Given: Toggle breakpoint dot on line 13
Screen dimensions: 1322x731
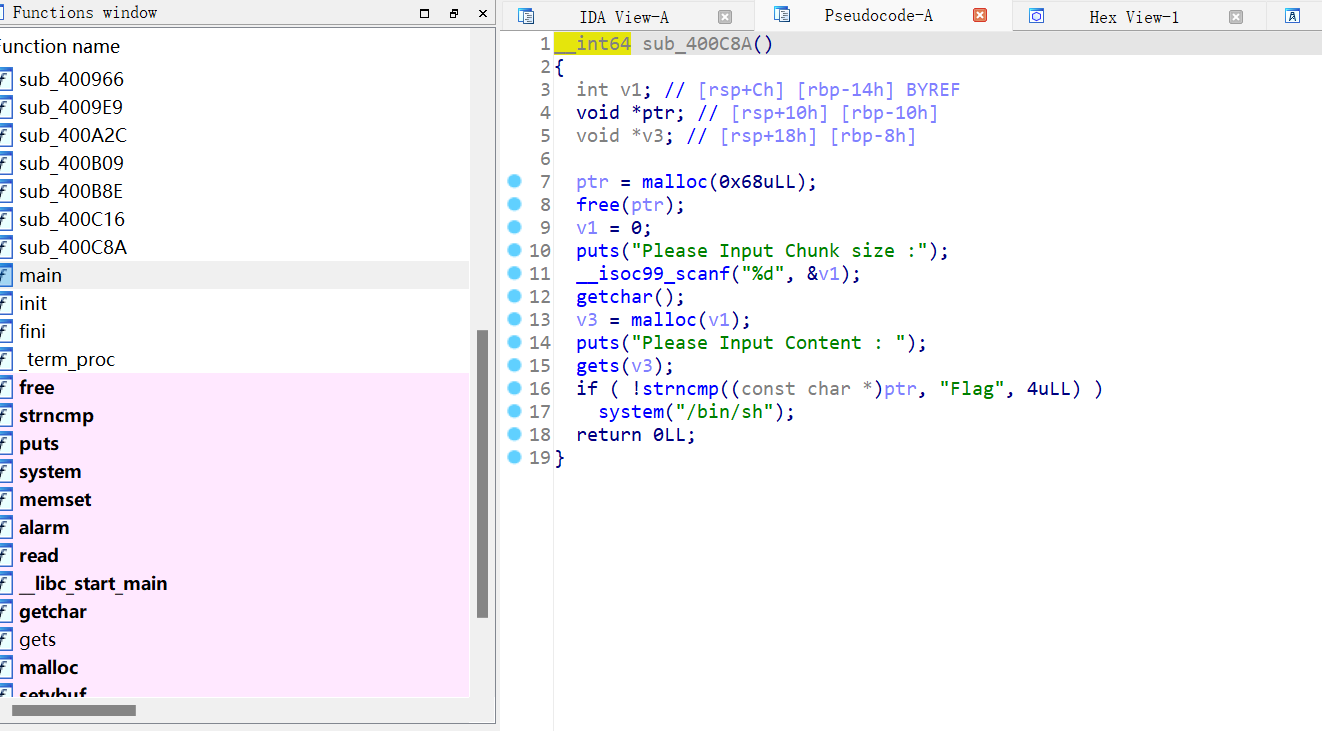Looking at the screenshot, I should pyautogui.click(x=514, y=319).
